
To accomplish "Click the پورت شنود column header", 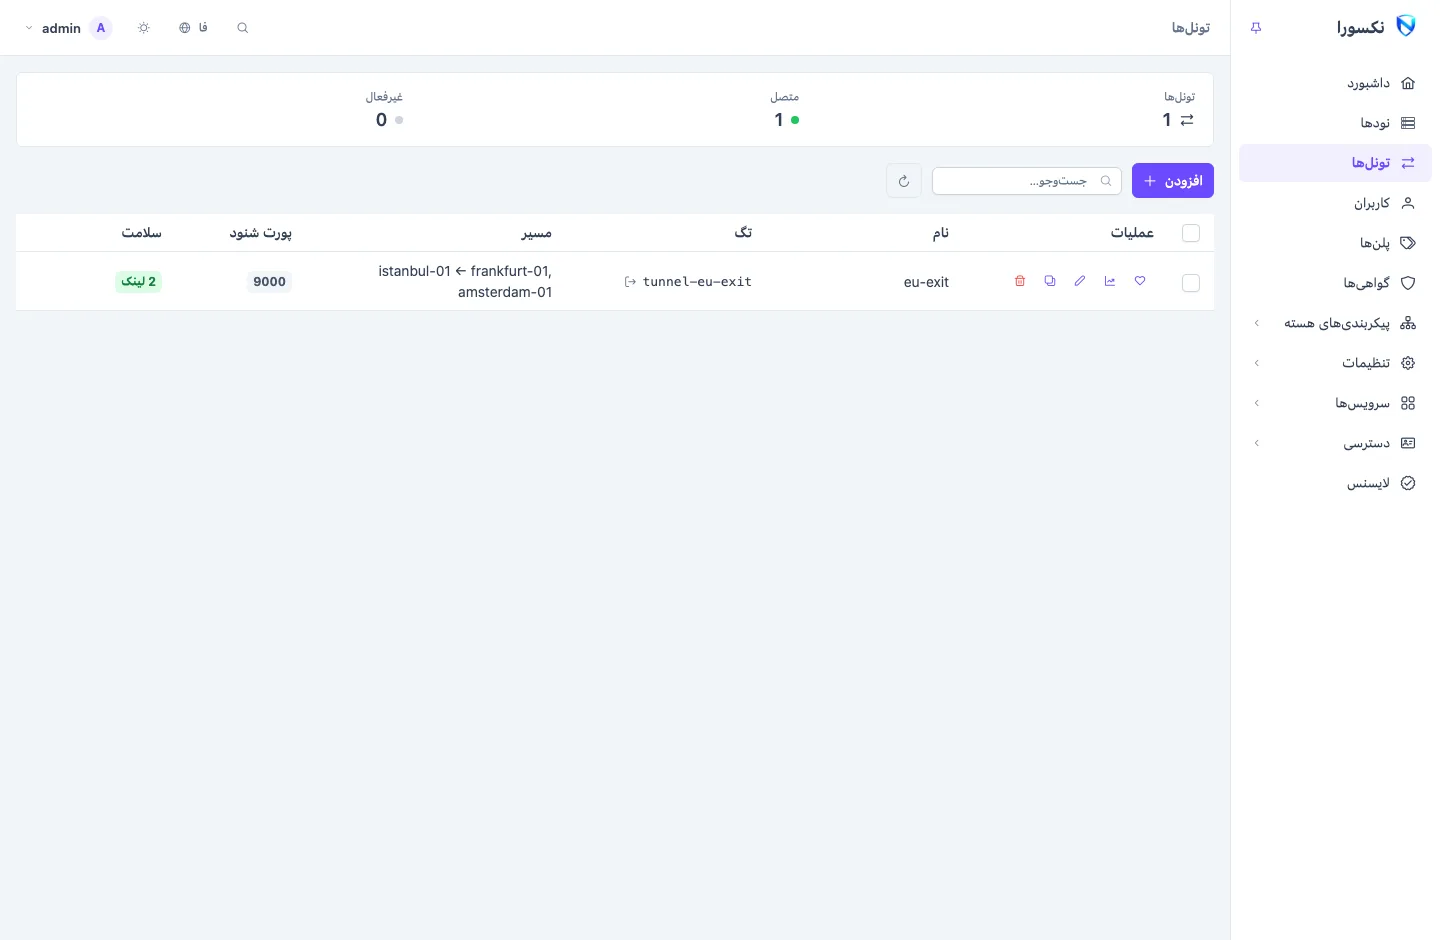I will pyautogui.click(x=261, y=233).
